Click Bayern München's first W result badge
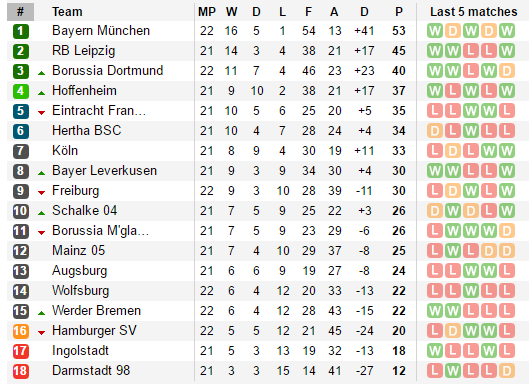Screen dimensions: 529x384 435,31
